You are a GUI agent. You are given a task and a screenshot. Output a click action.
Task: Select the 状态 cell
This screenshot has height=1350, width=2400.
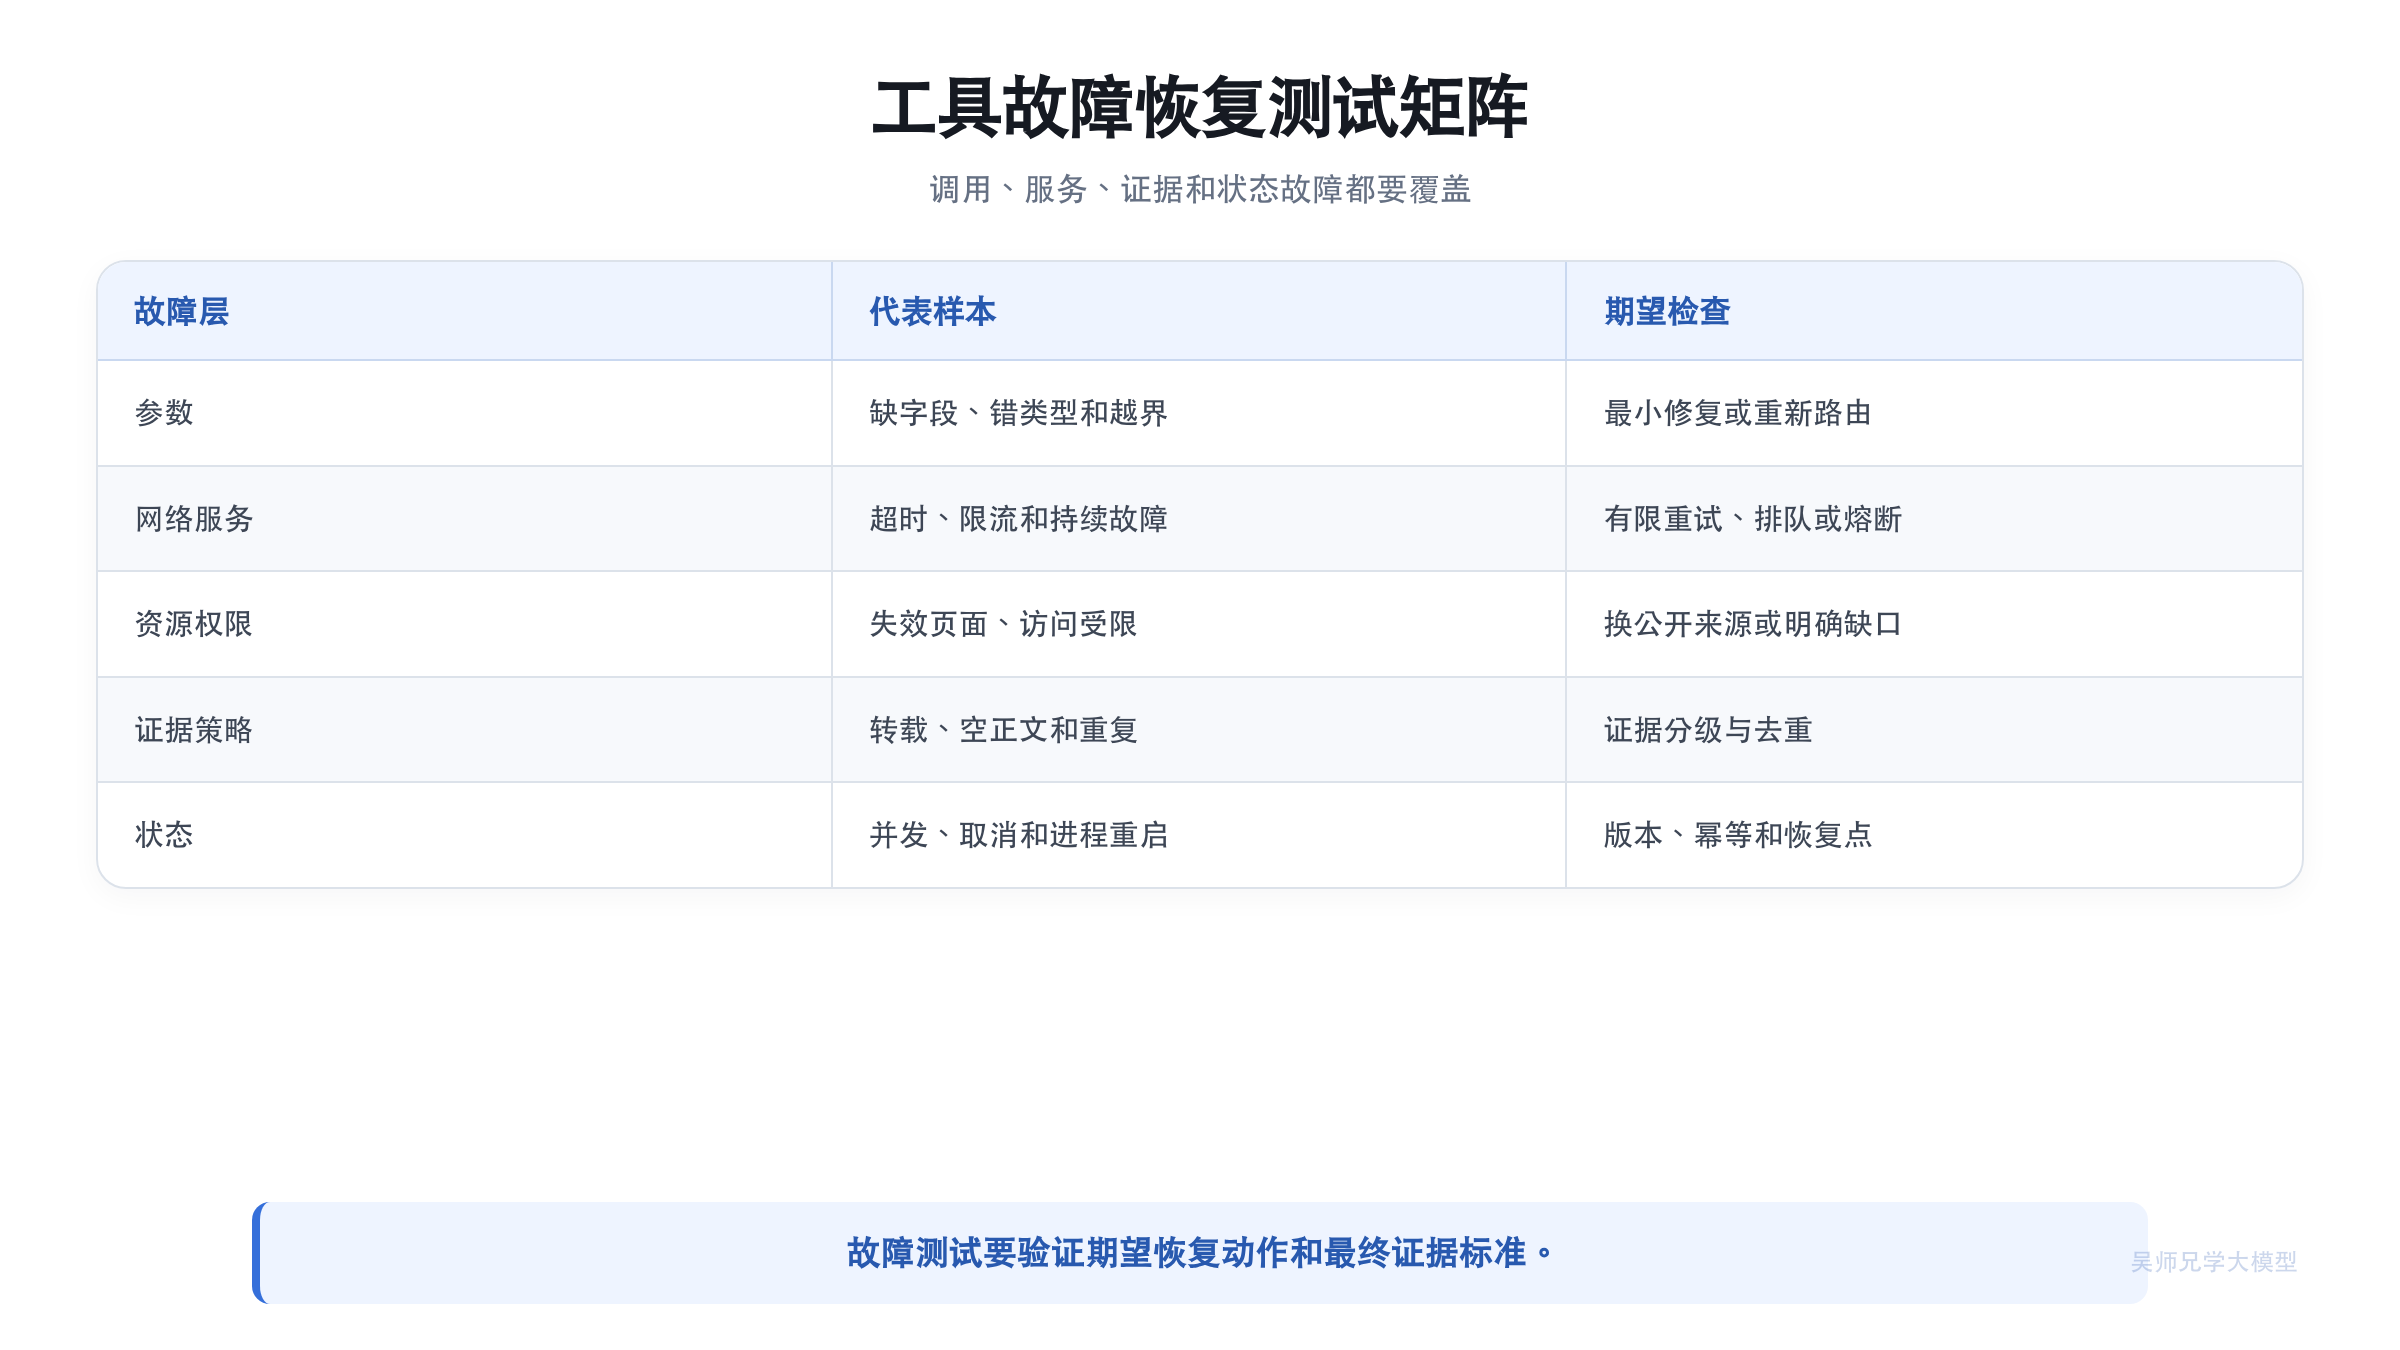(x=465, y=835)
